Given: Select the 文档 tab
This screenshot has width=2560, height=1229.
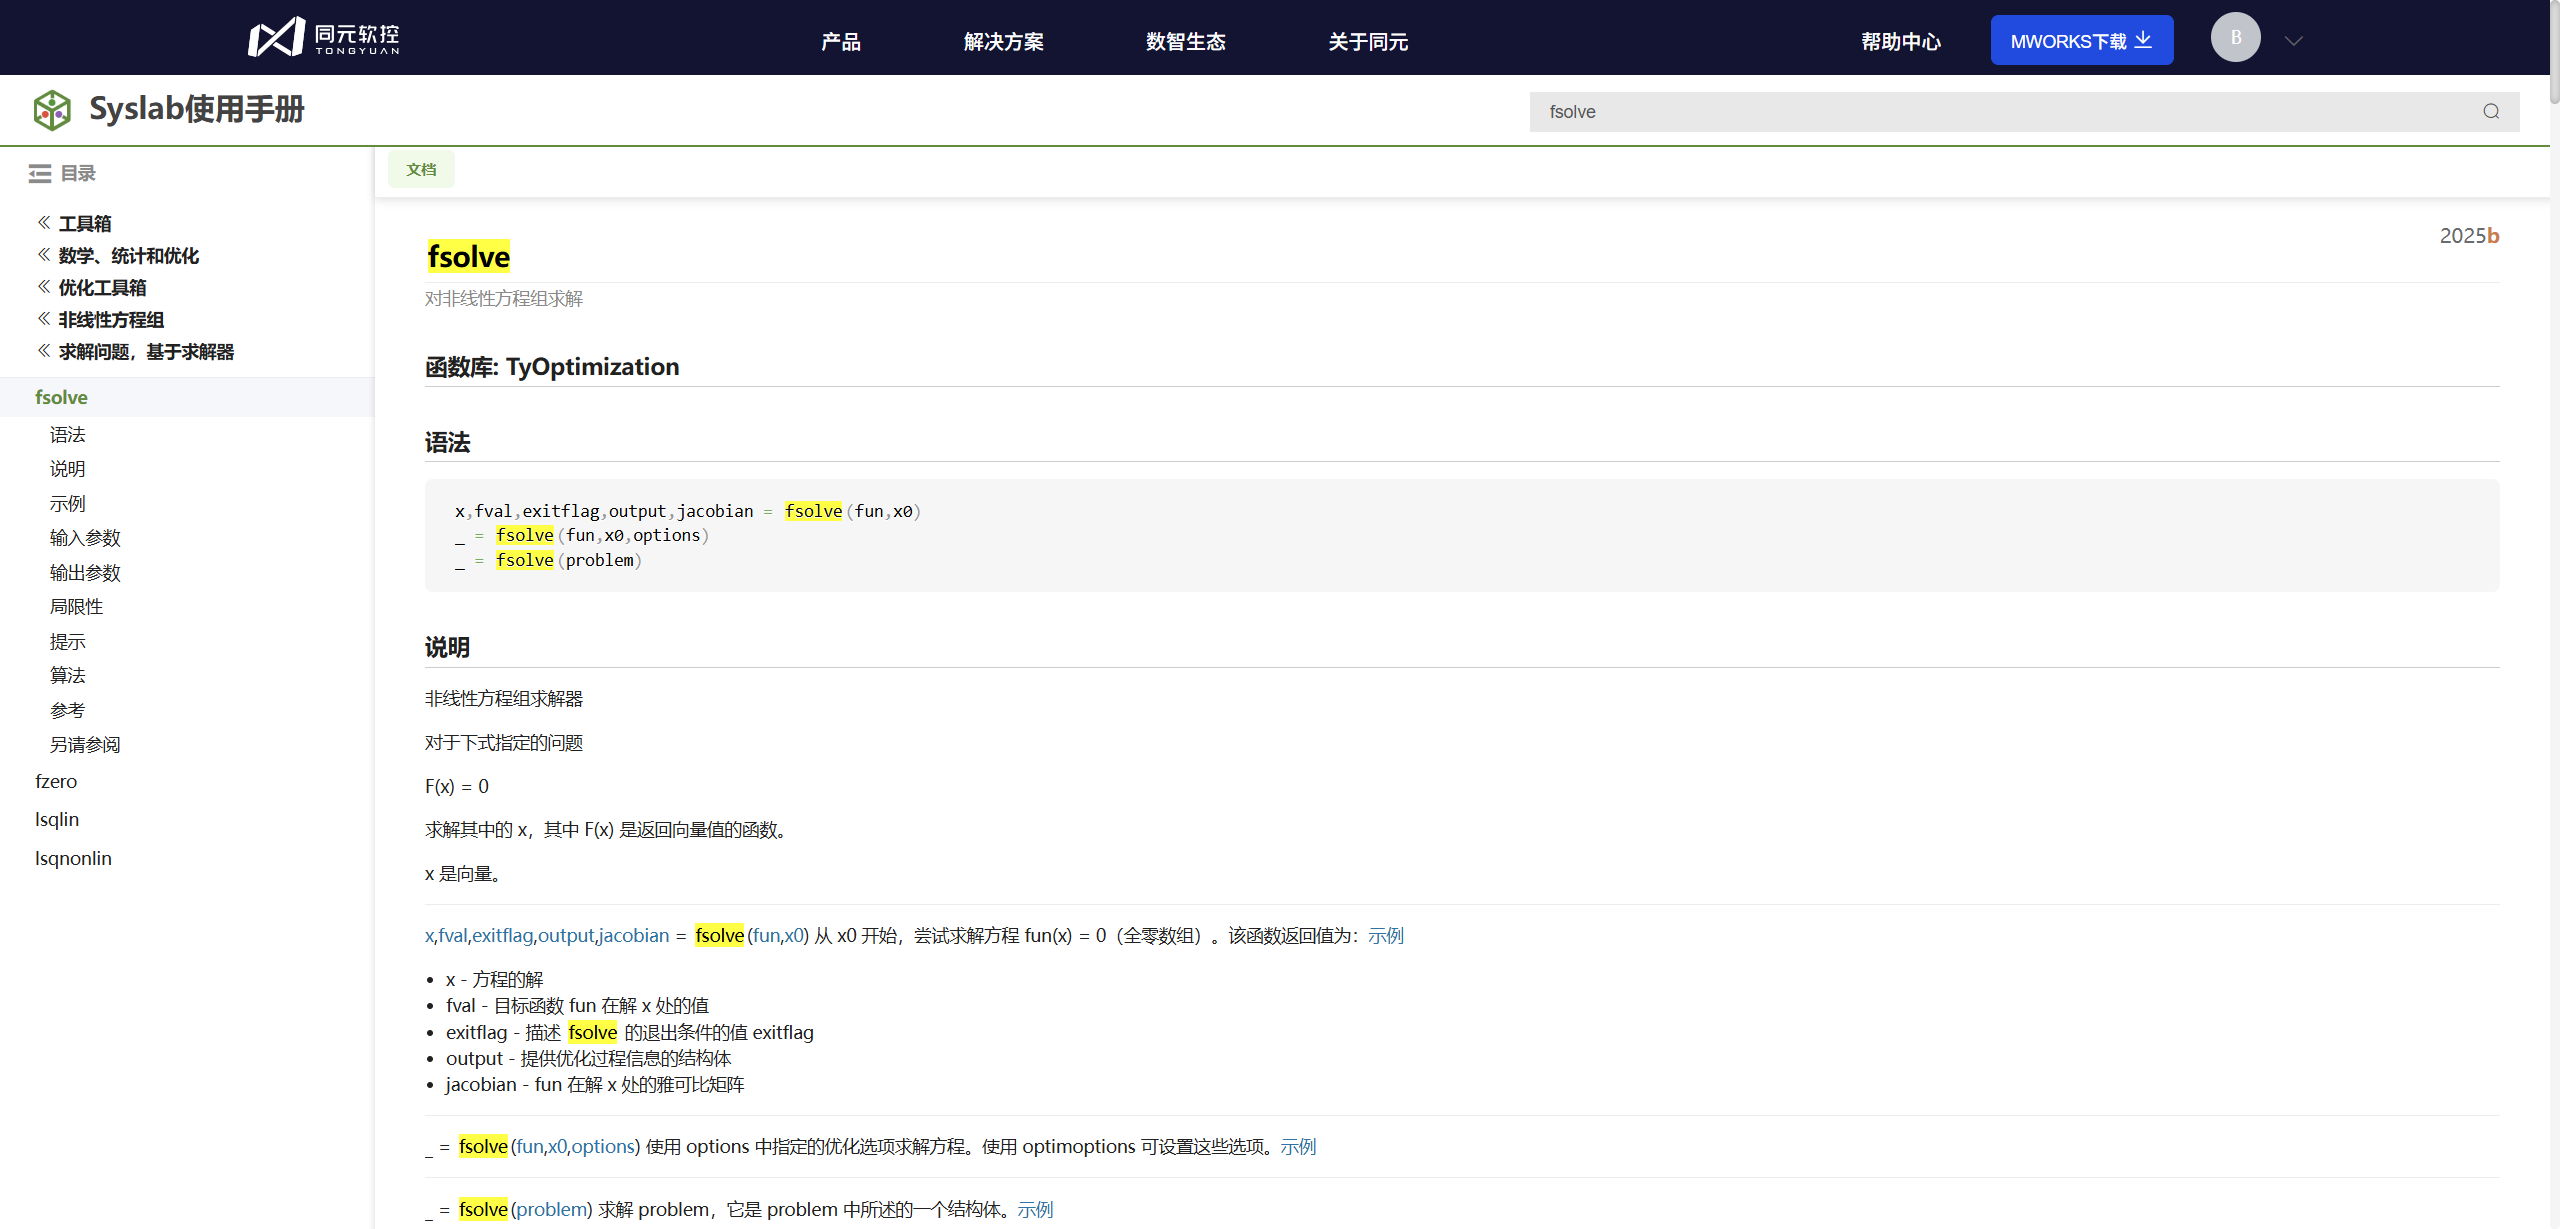Looking at the screenshot, I should [421, 170].
